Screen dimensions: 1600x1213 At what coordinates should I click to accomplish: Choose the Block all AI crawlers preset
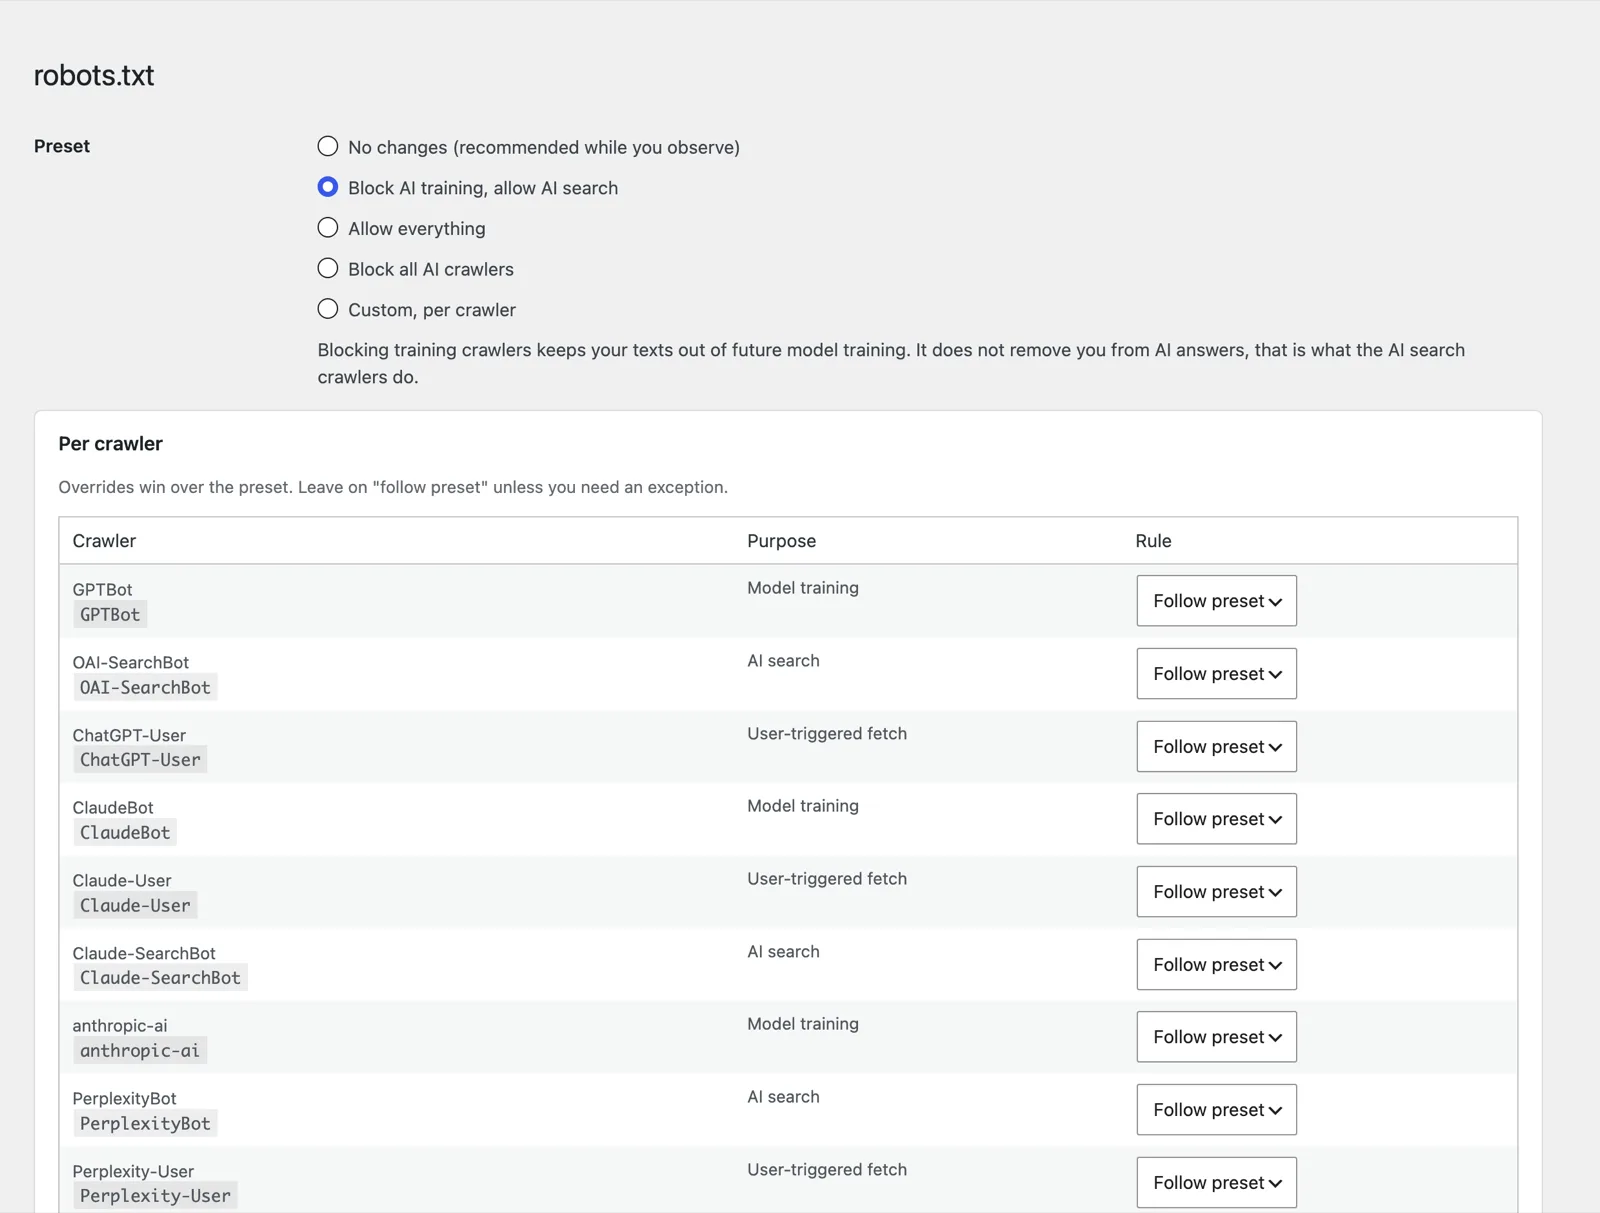328,268
